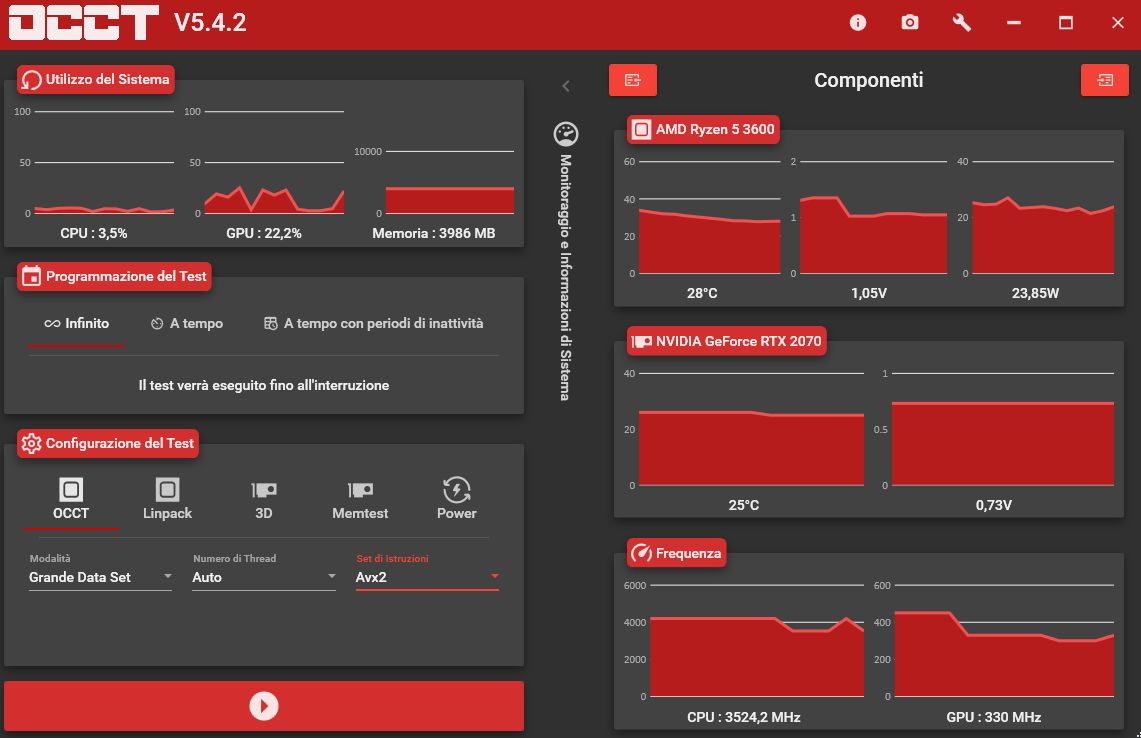Click the Componenti heading text
Image resolution: width=1141 pixels, height=738 pixels.
[x=869, y=80]
